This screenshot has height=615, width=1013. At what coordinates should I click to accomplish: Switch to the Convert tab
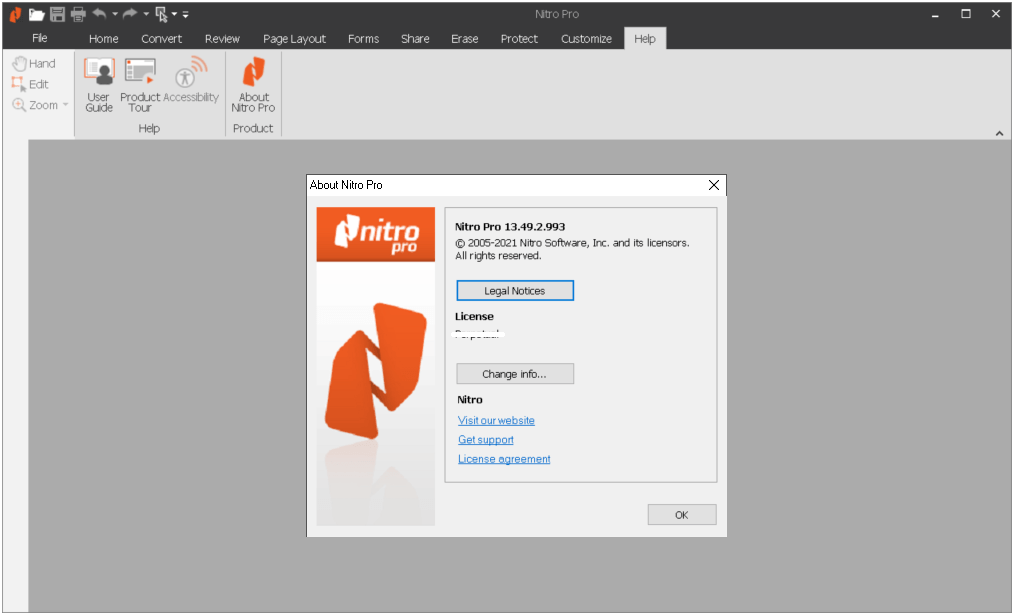(162, 39)
